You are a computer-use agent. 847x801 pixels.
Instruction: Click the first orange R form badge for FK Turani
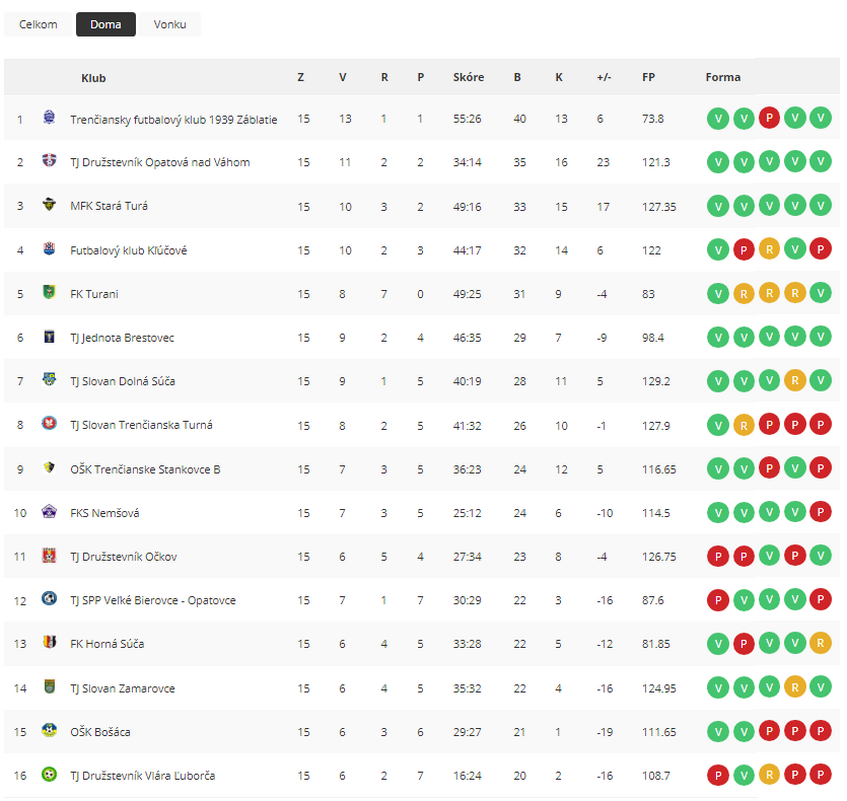pos(743,293)
